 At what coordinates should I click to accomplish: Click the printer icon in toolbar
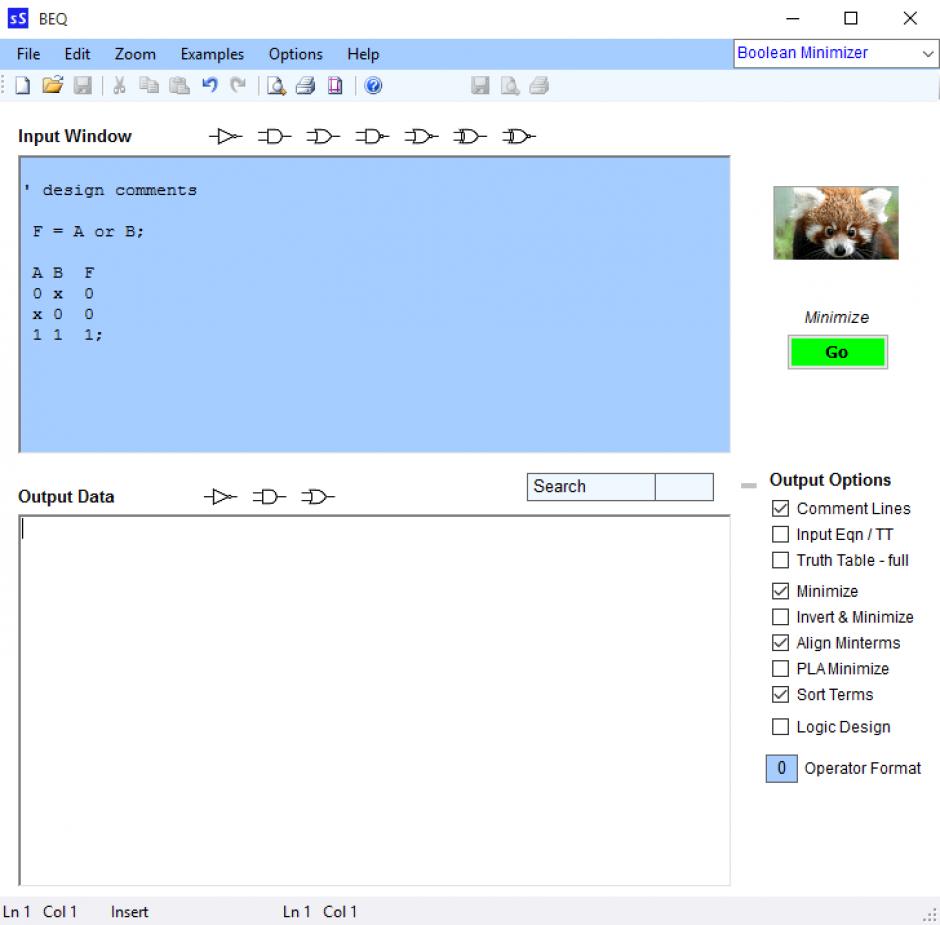click(305, 86)
